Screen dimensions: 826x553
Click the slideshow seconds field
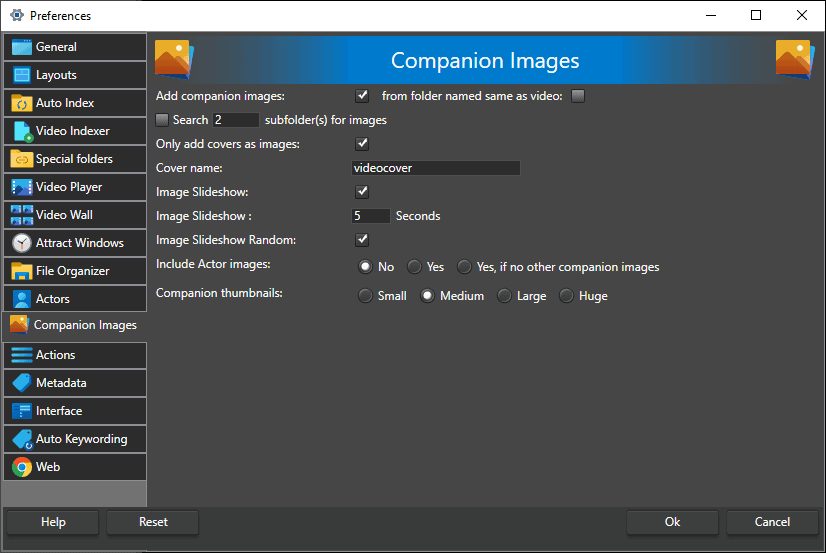coord(371,216)
